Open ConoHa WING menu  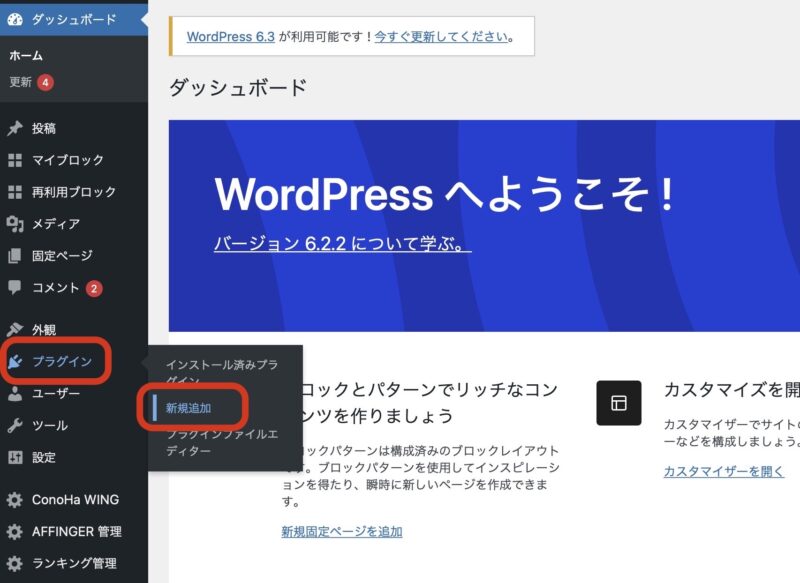74,499
